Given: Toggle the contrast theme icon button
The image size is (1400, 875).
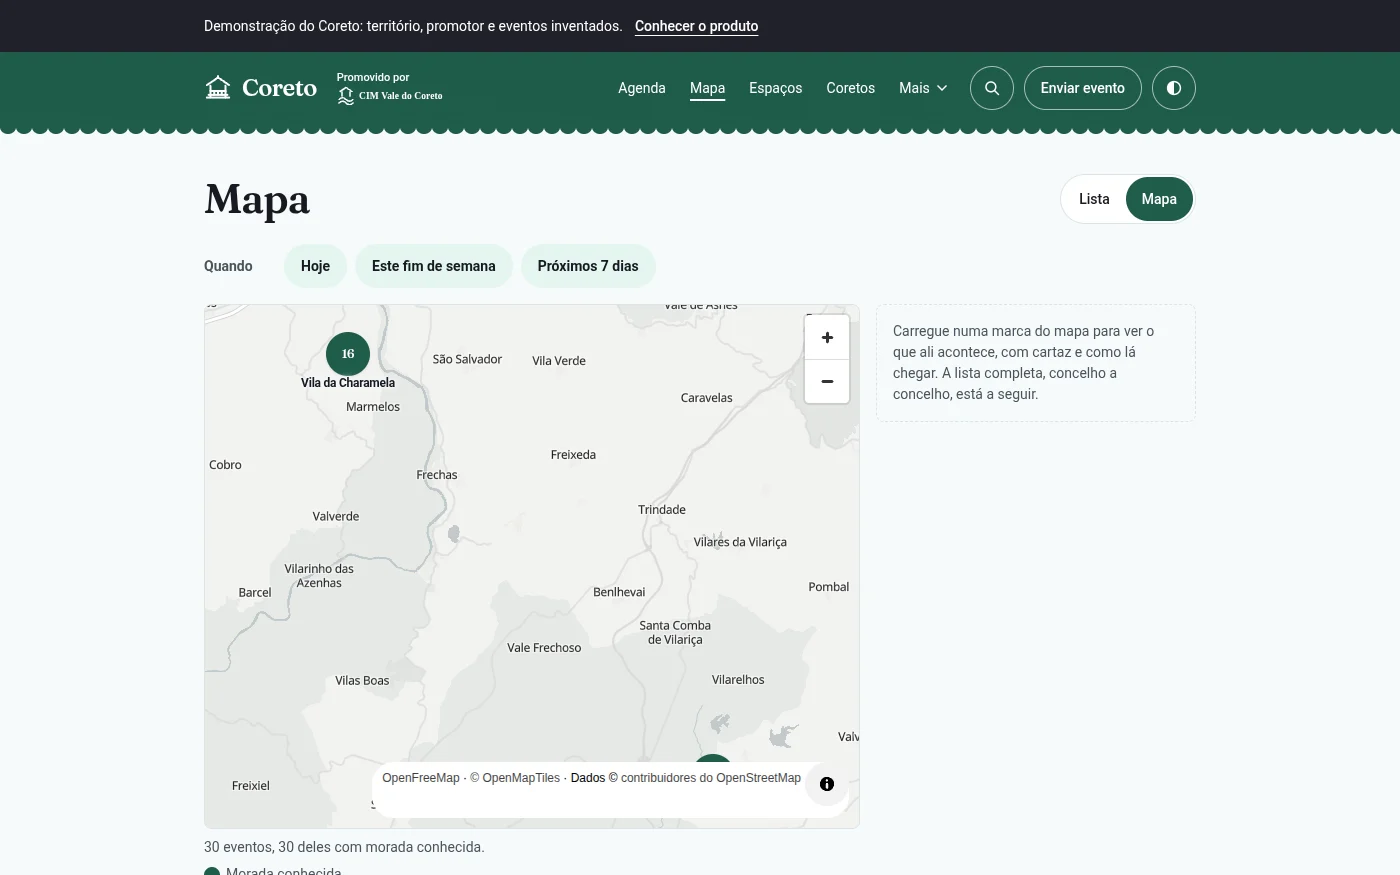Looking at the screenshot, I should pyautogui.click(x=1174, y=88).
